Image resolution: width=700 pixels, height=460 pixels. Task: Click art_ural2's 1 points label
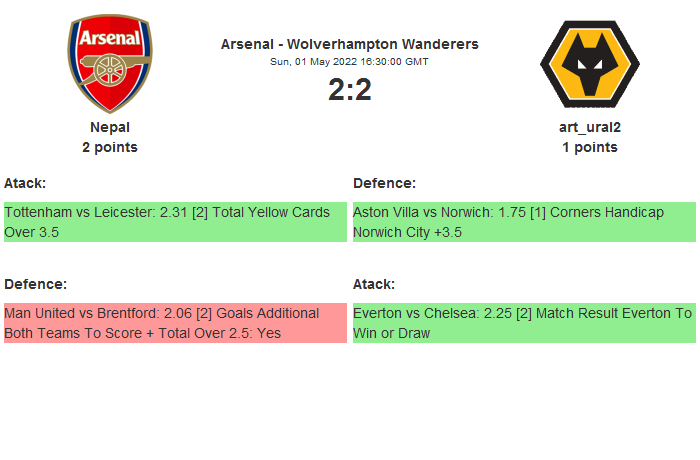coord(589,147)
